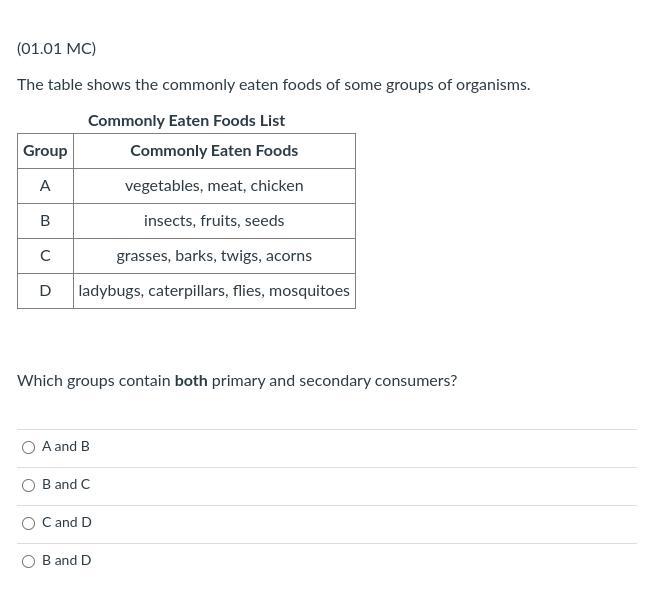
Task: Choose the B and C radio button
Action: (28, 485)
